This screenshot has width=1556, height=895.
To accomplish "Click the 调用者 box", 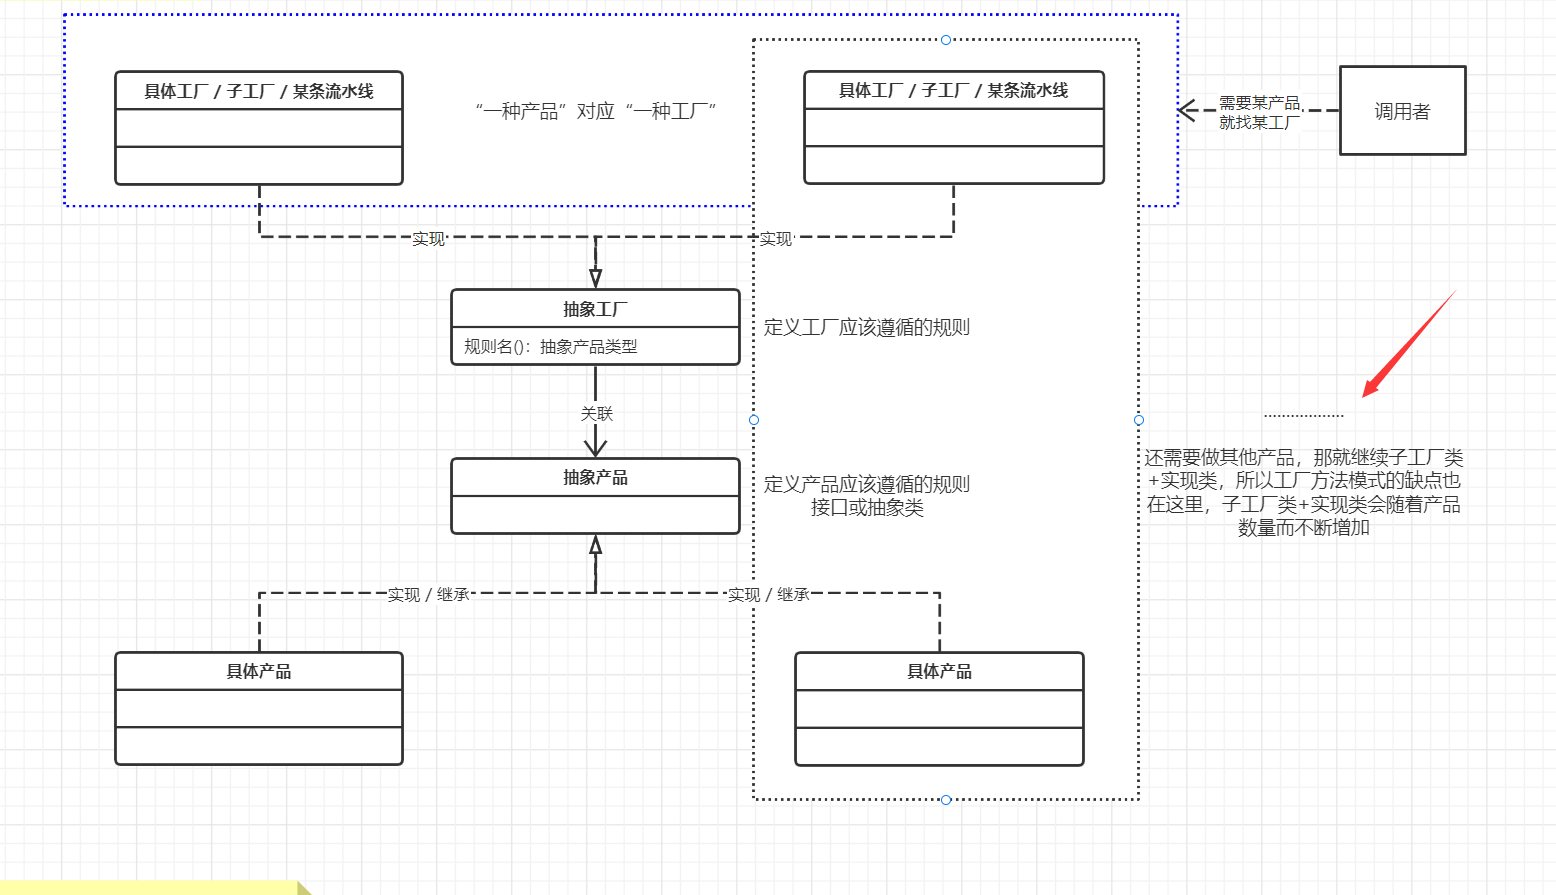I will (1402, 111).
